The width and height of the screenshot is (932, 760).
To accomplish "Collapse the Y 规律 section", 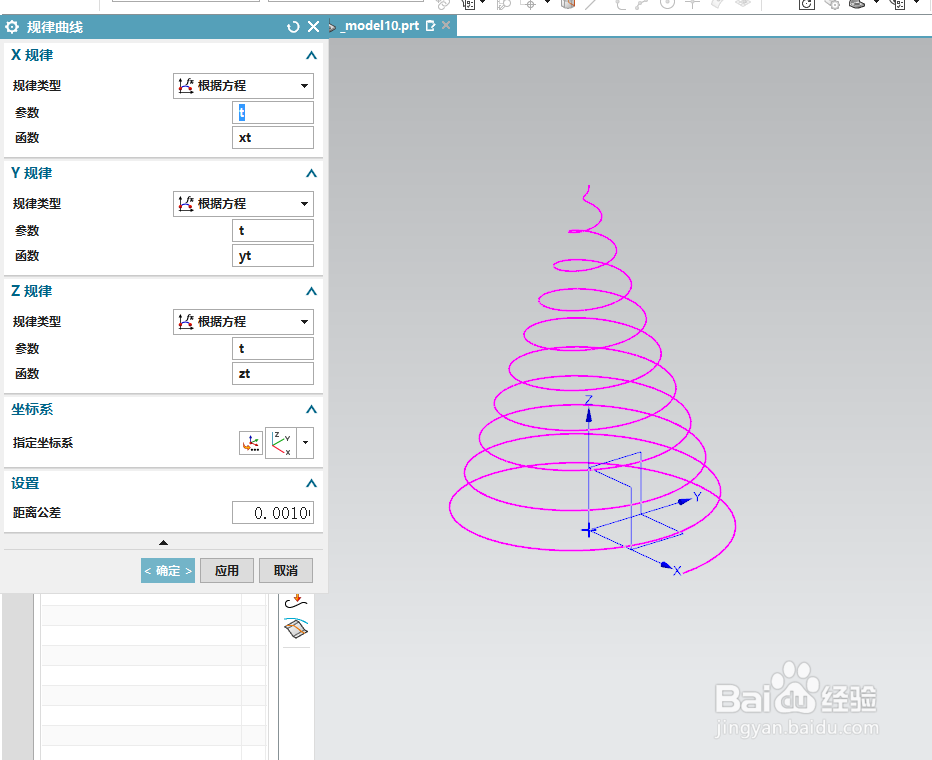I will (x=311, y=174).
